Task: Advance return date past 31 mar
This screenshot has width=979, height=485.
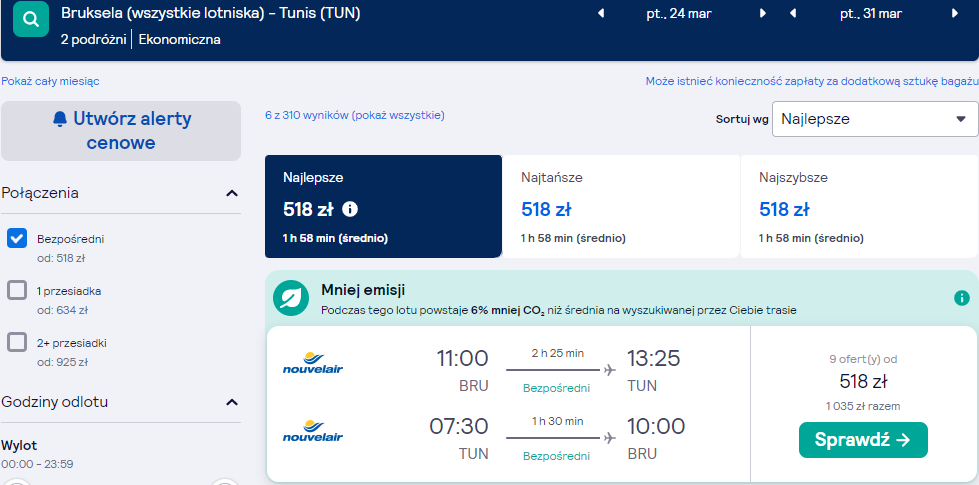Action: point(955,13)
